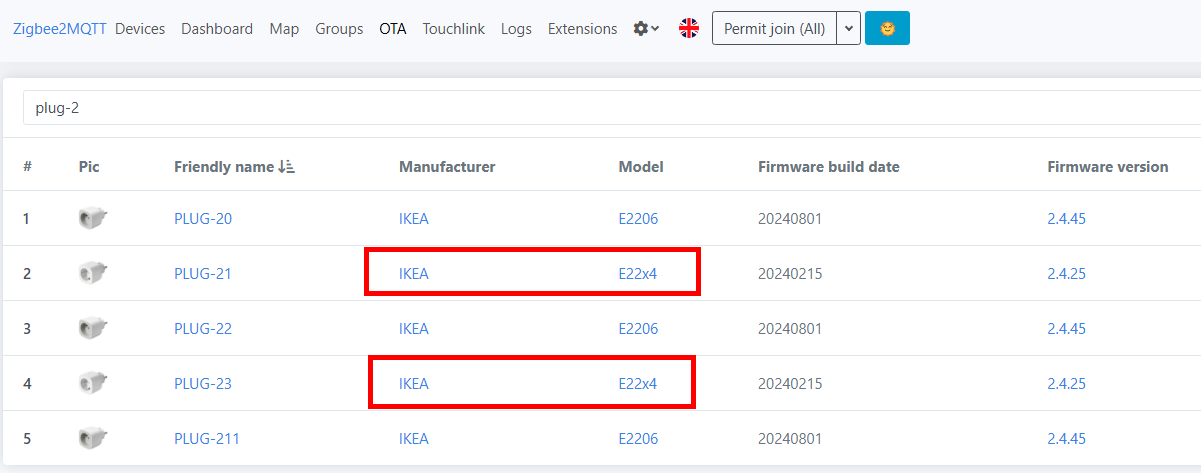Open the Zigbee2MQTT home link
Image resolution: width=1201 pixels, height=473 pixels.
[60, 29]
